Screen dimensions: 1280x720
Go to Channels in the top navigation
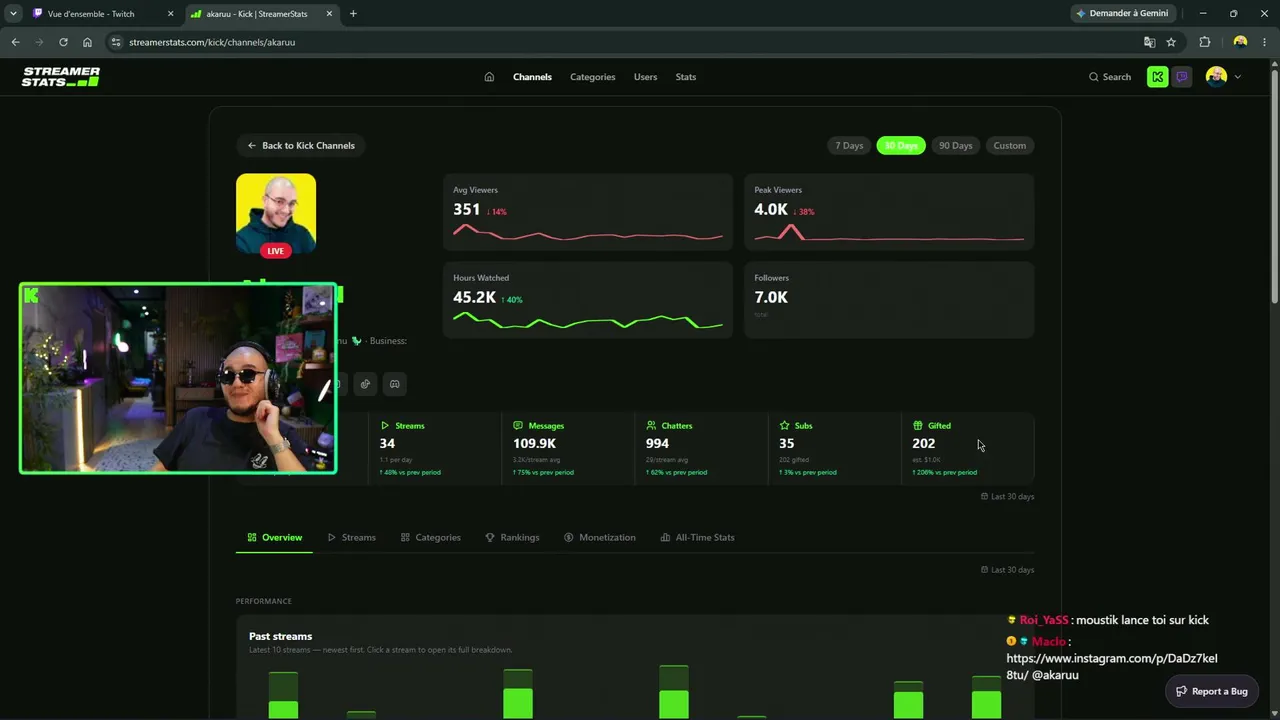coord(532,77)
